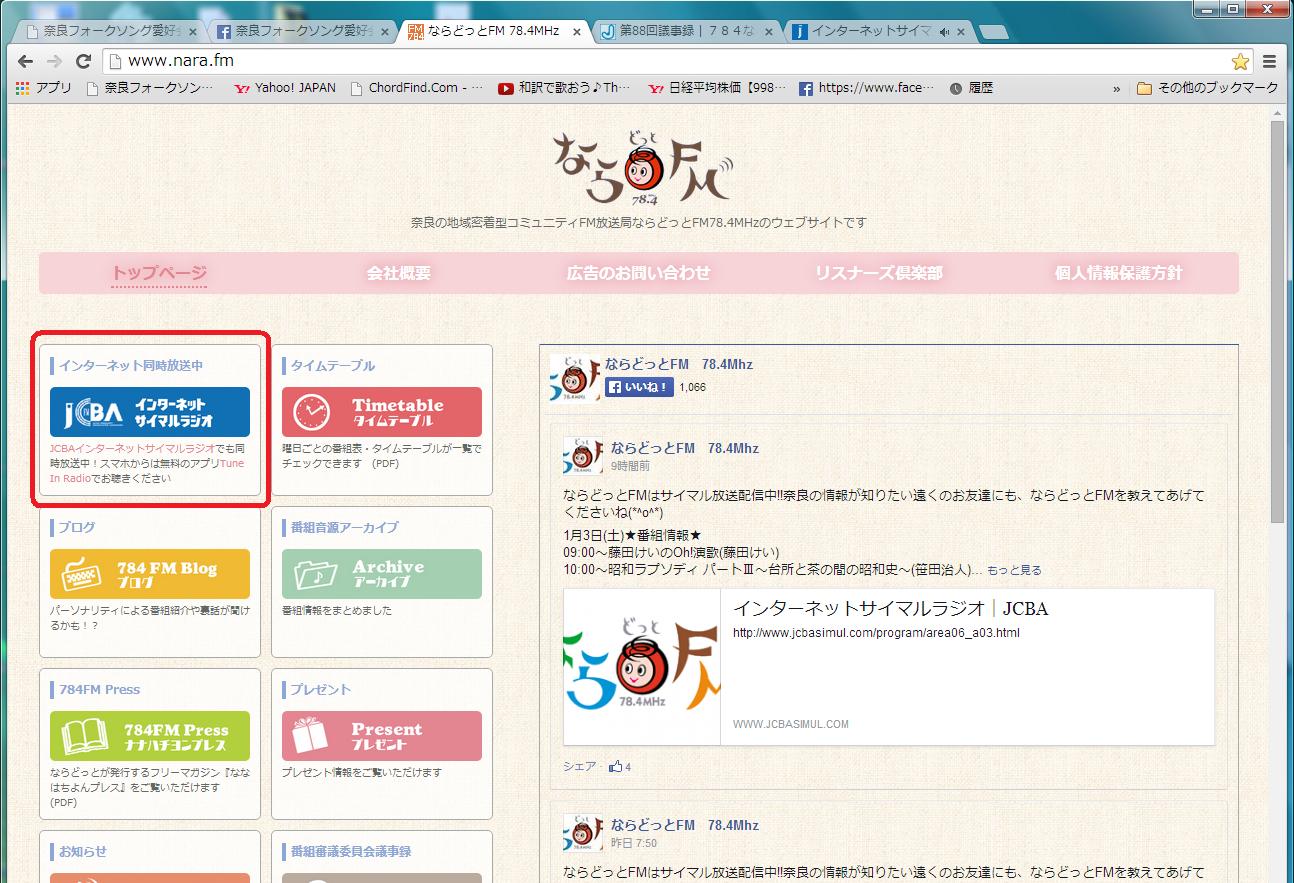1294x883 pixels.
Task: Click the like thumb icon under JCBA post
Action: pyautogui.click(x=616, y=767)
